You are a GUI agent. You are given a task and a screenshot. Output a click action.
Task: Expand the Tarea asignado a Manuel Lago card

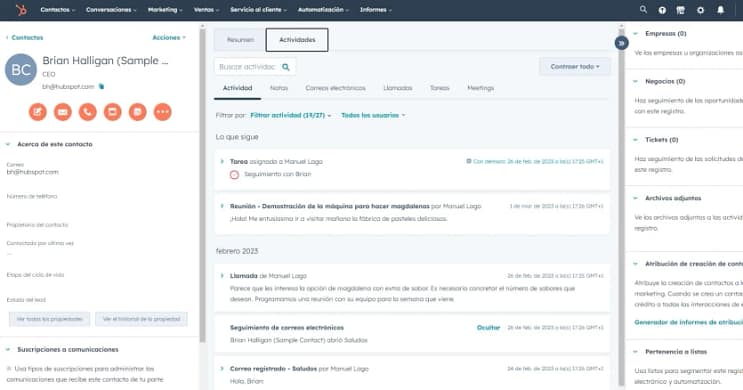[x=222, y=162]
